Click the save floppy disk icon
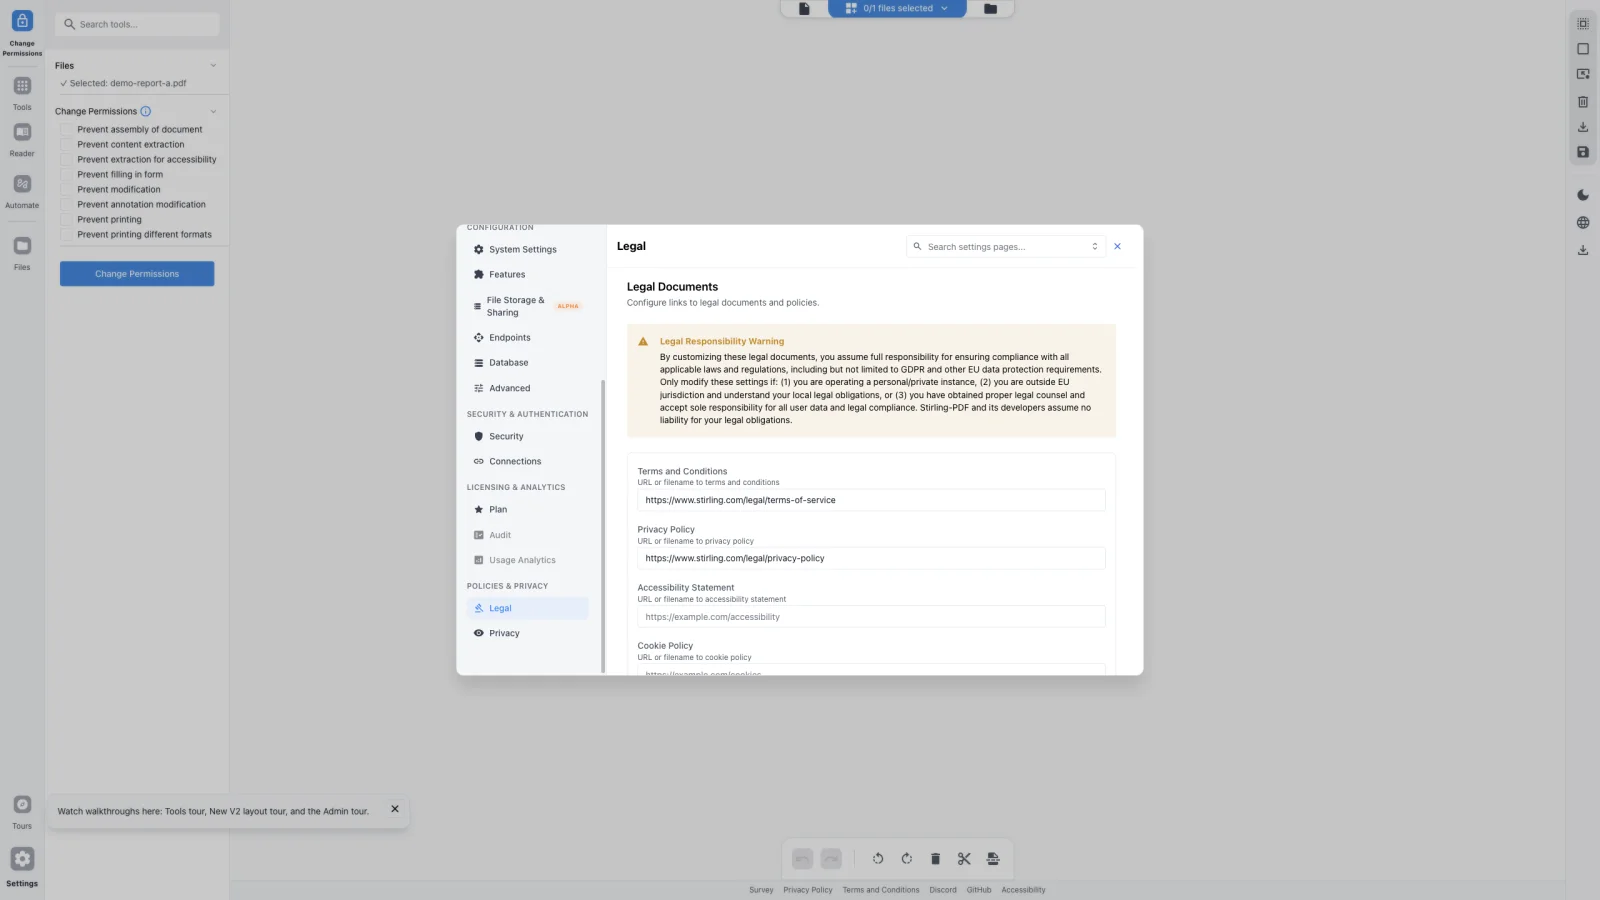The height and width of the screenshot is (900, 1600). [1583, 152]
